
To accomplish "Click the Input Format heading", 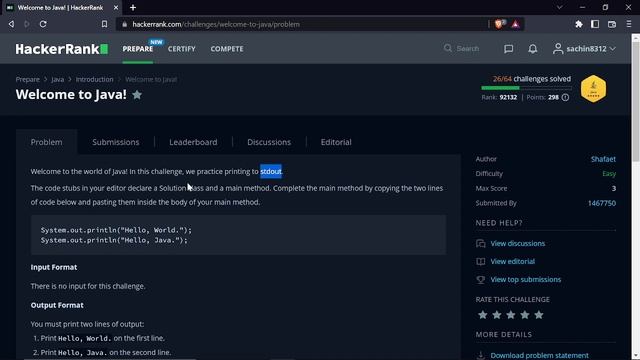I will click(x=54, y=267).
